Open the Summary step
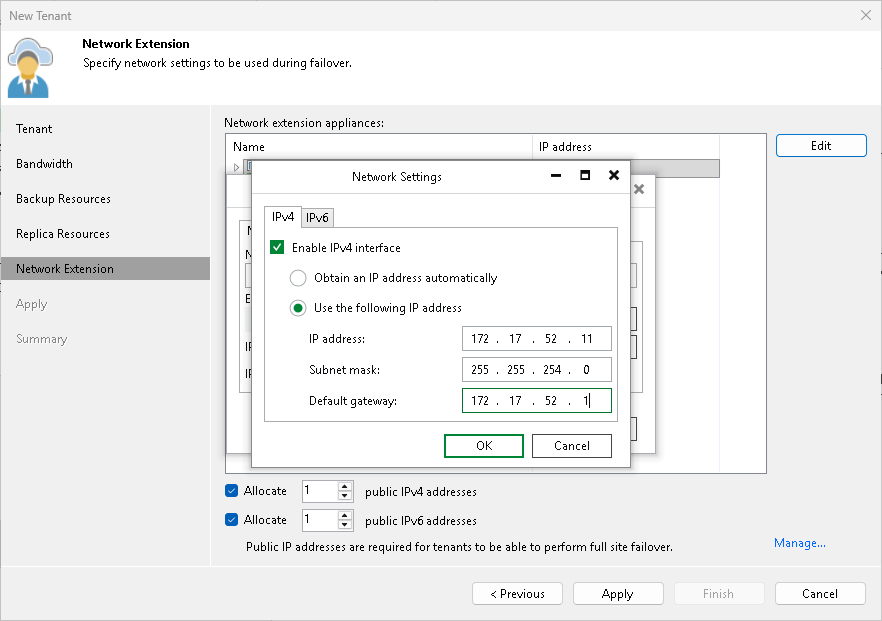The width and height of the screenshot is (882, 621). (41, 338)
